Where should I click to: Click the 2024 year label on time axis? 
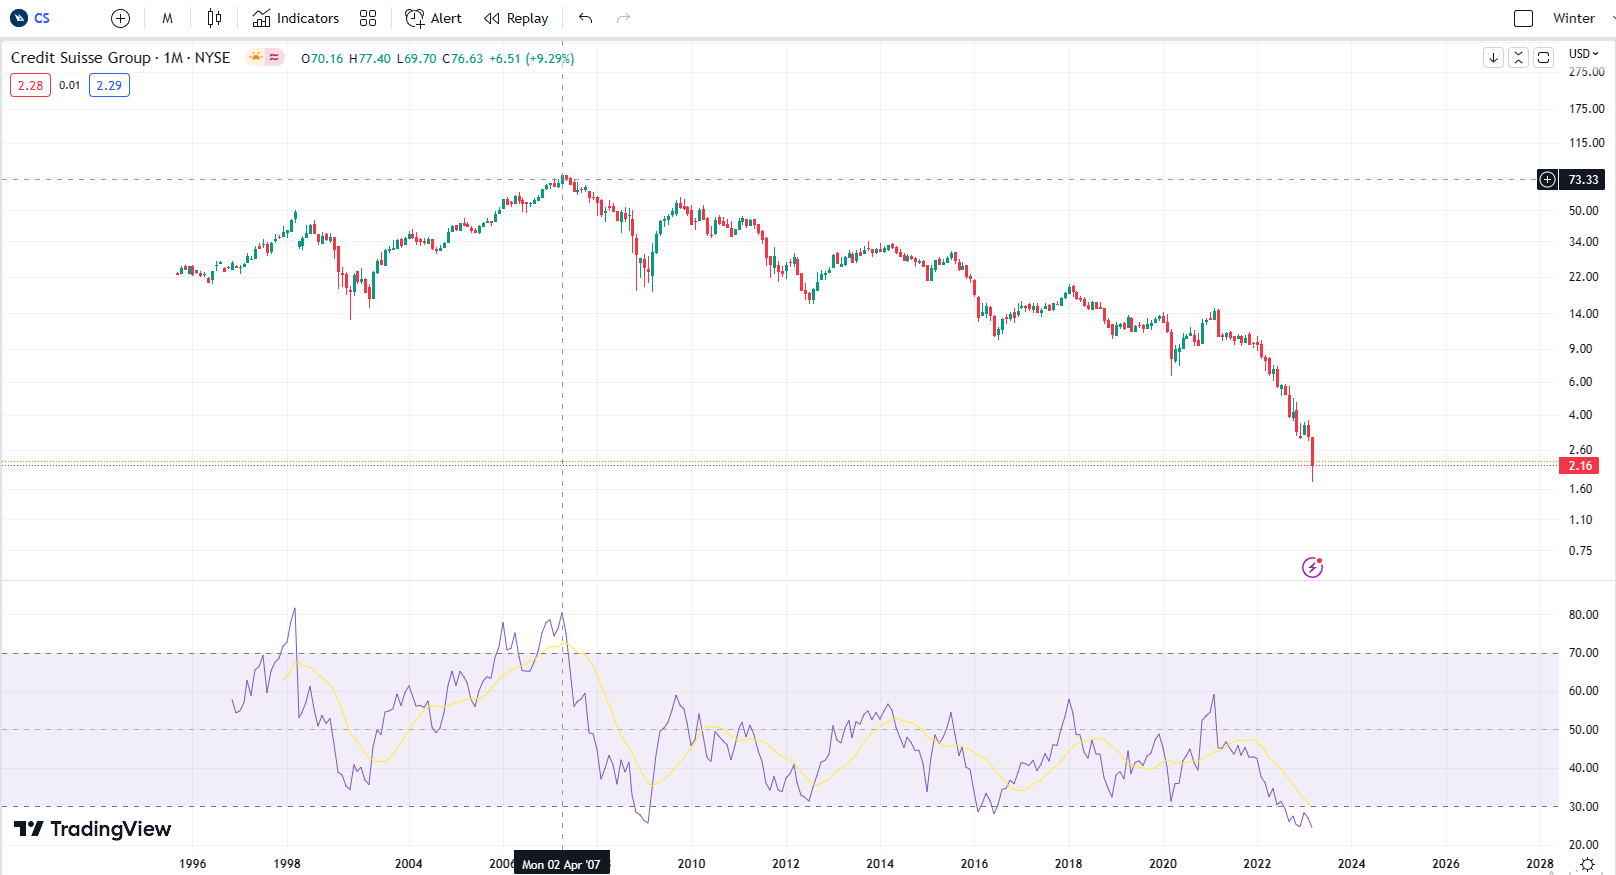click(1351, 864)
